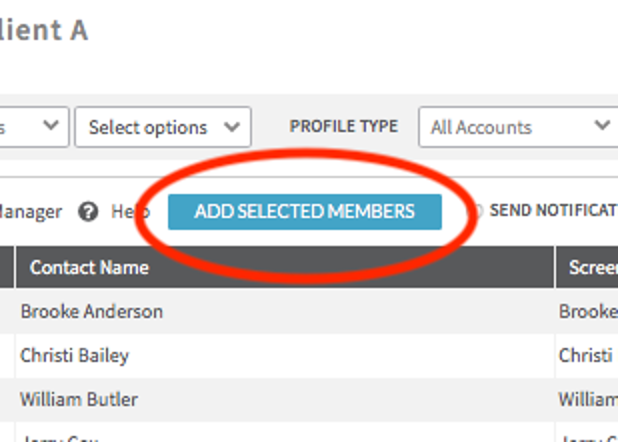
Task: Click the PROFILE TYPE label
Action: point(344,126)
